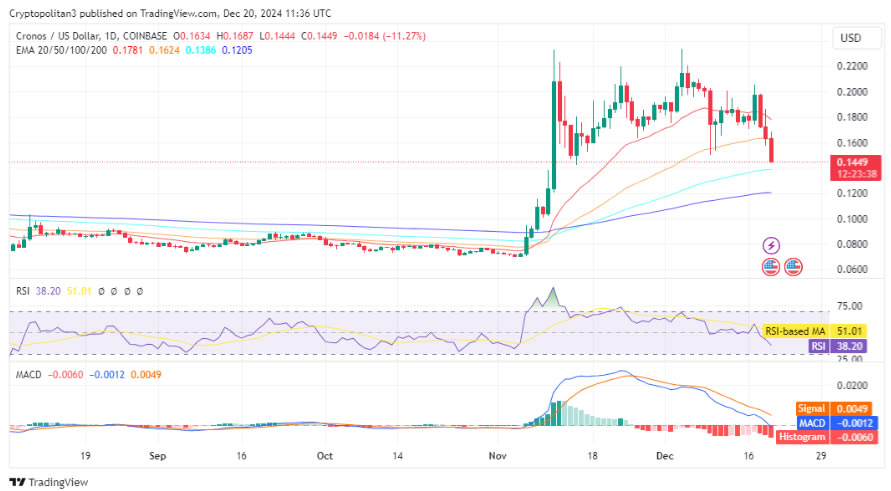This screenshot has height=491, width=891.
Task: Click the orange Signal label tag
Action: [x=812, y=409]
